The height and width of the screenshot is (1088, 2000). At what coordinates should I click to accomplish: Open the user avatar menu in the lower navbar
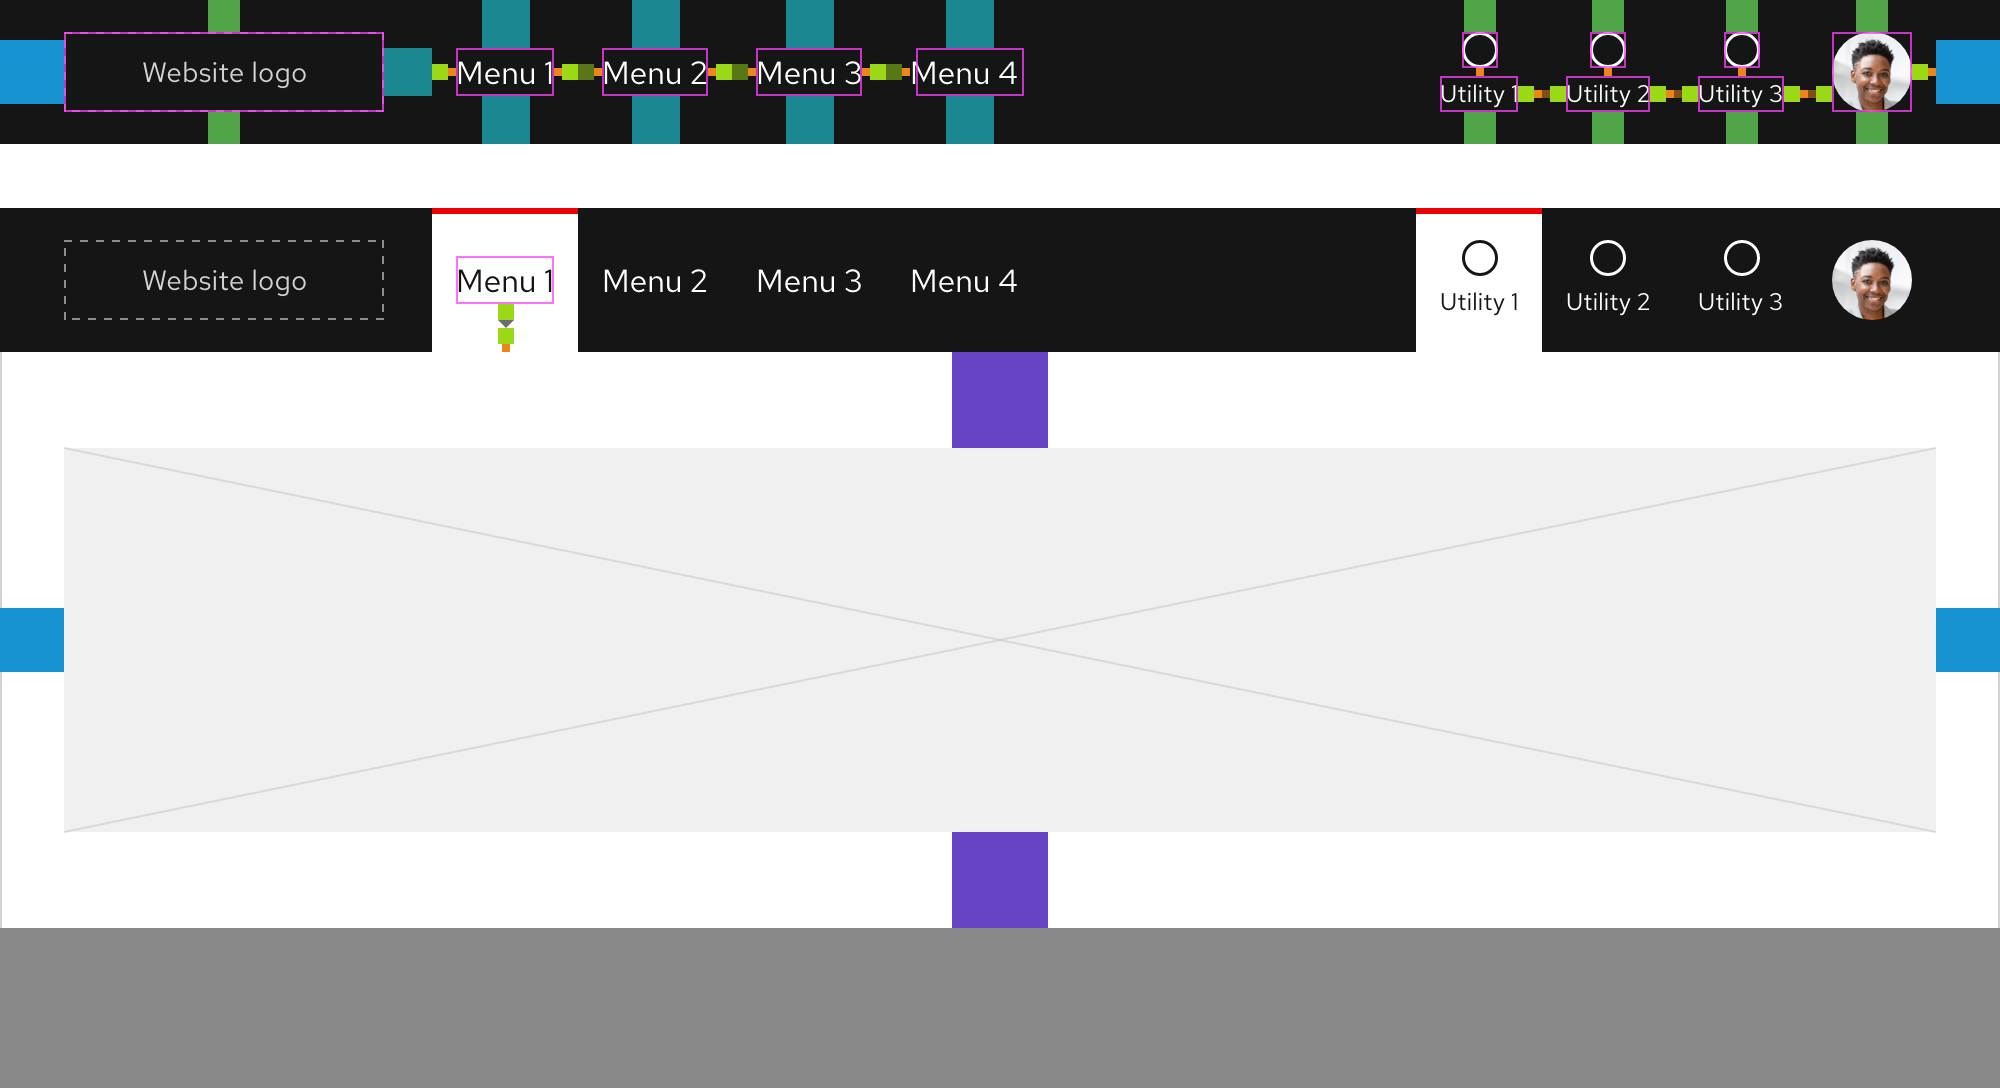1874,279
